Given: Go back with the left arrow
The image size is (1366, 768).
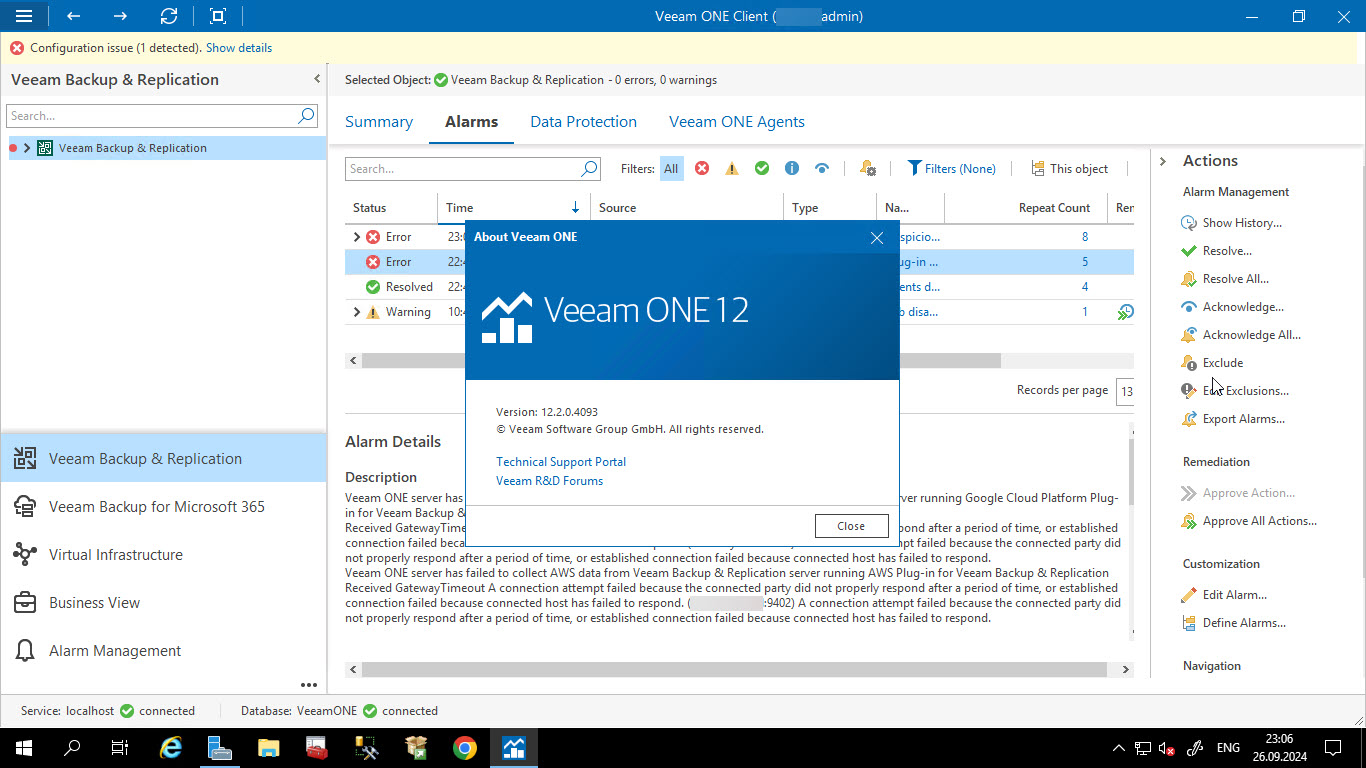Looking at the screenshot, I should click(73, 16).
